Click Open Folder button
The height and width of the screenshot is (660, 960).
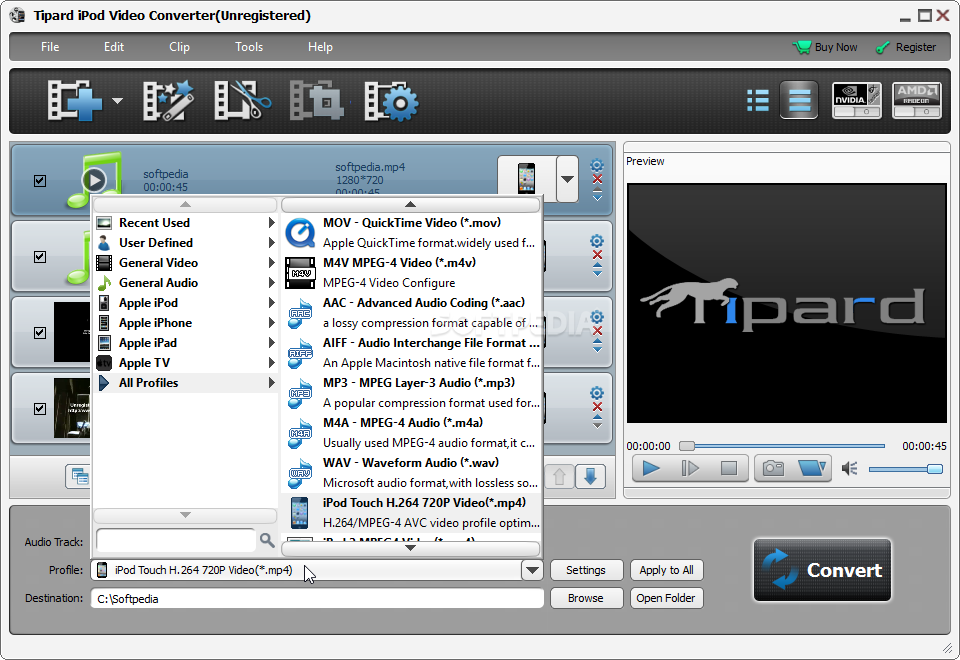(x=666, y=598)
